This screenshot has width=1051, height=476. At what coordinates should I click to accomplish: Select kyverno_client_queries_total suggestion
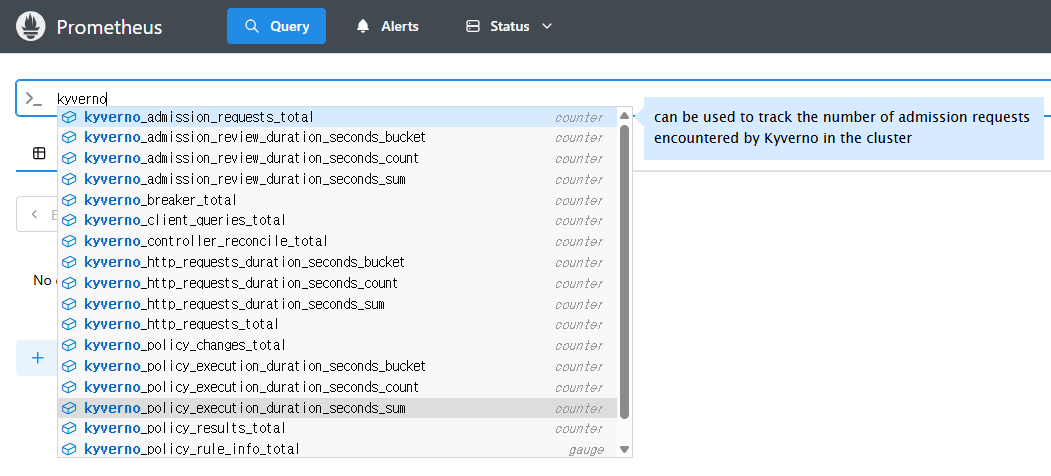(337, 221)
